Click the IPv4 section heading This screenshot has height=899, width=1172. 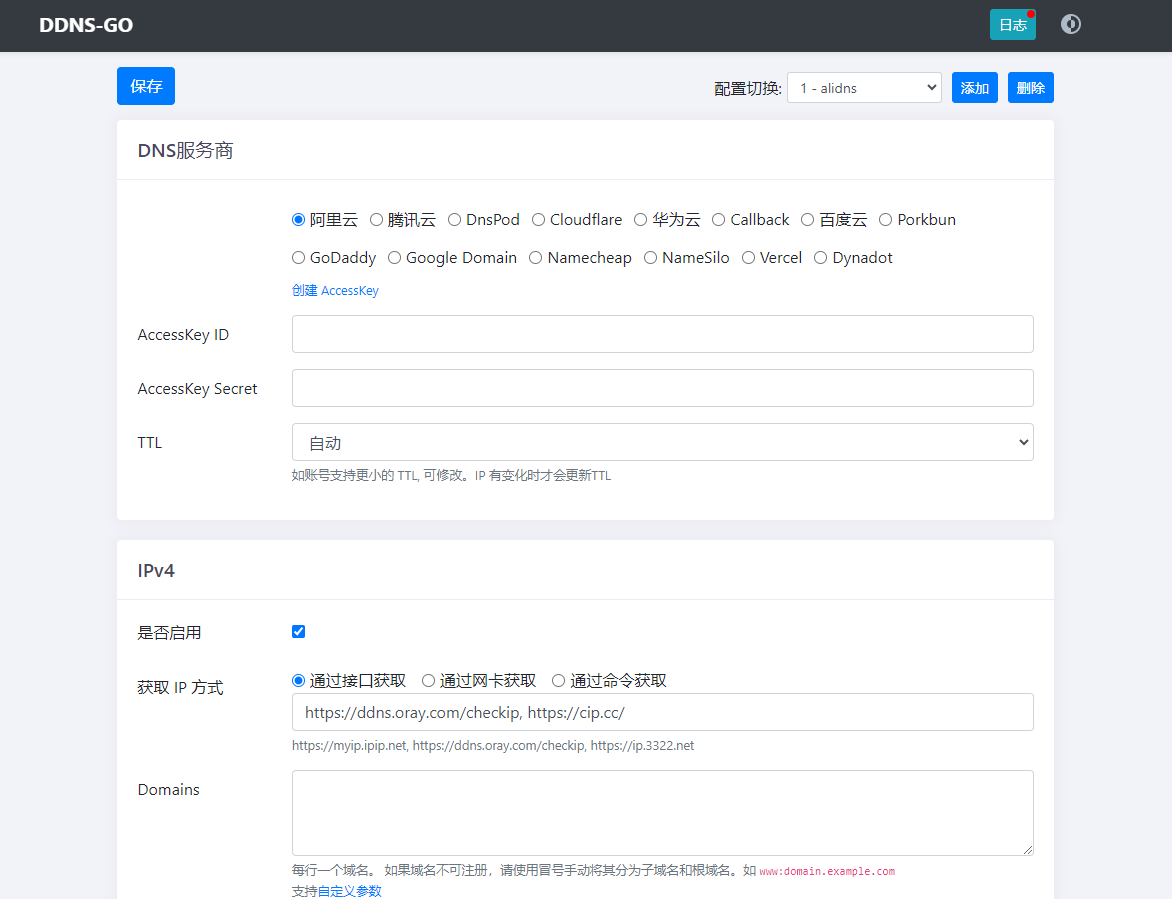click(x=156, y=570)
